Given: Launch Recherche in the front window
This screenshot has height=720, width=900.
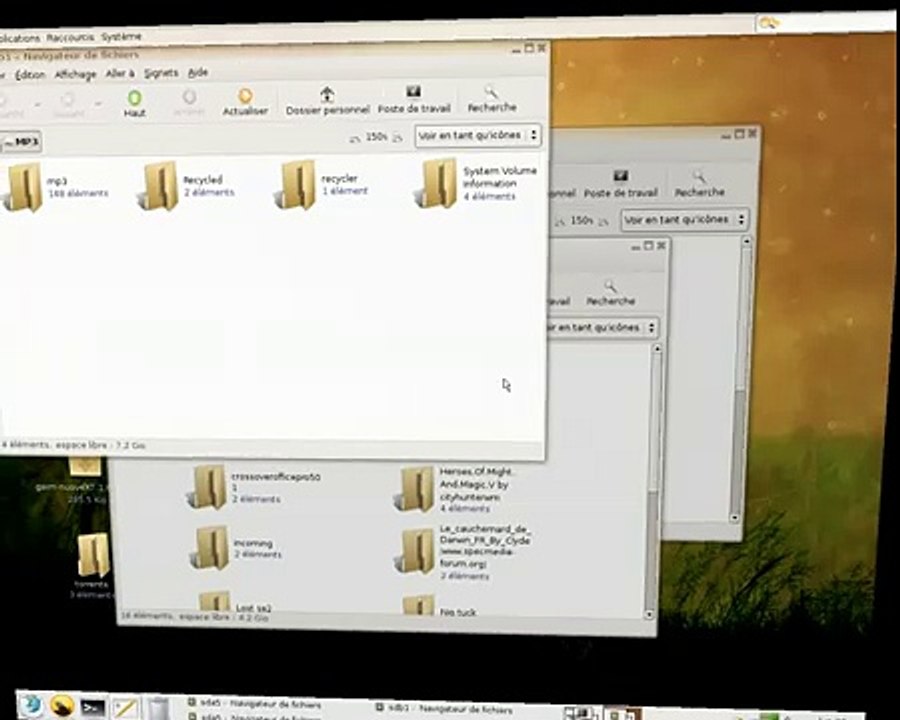Looking at the screenshot, I should 492,99.
